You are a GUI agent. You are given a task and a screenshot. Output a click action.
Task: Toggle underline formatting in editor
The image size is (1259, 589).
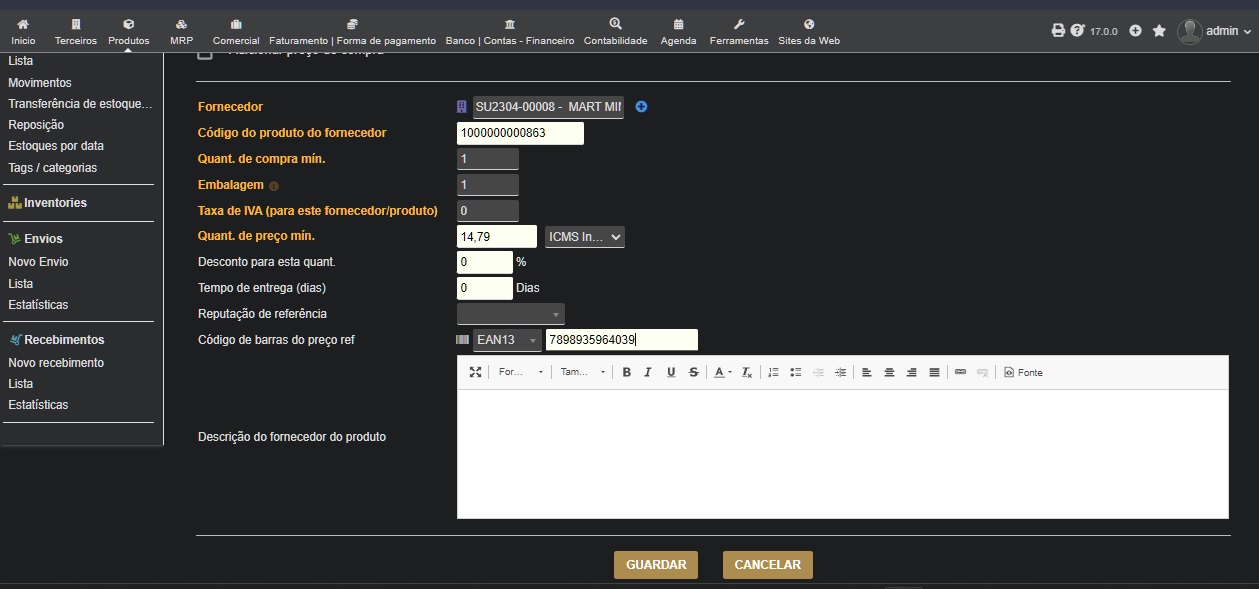pos(671,372)
